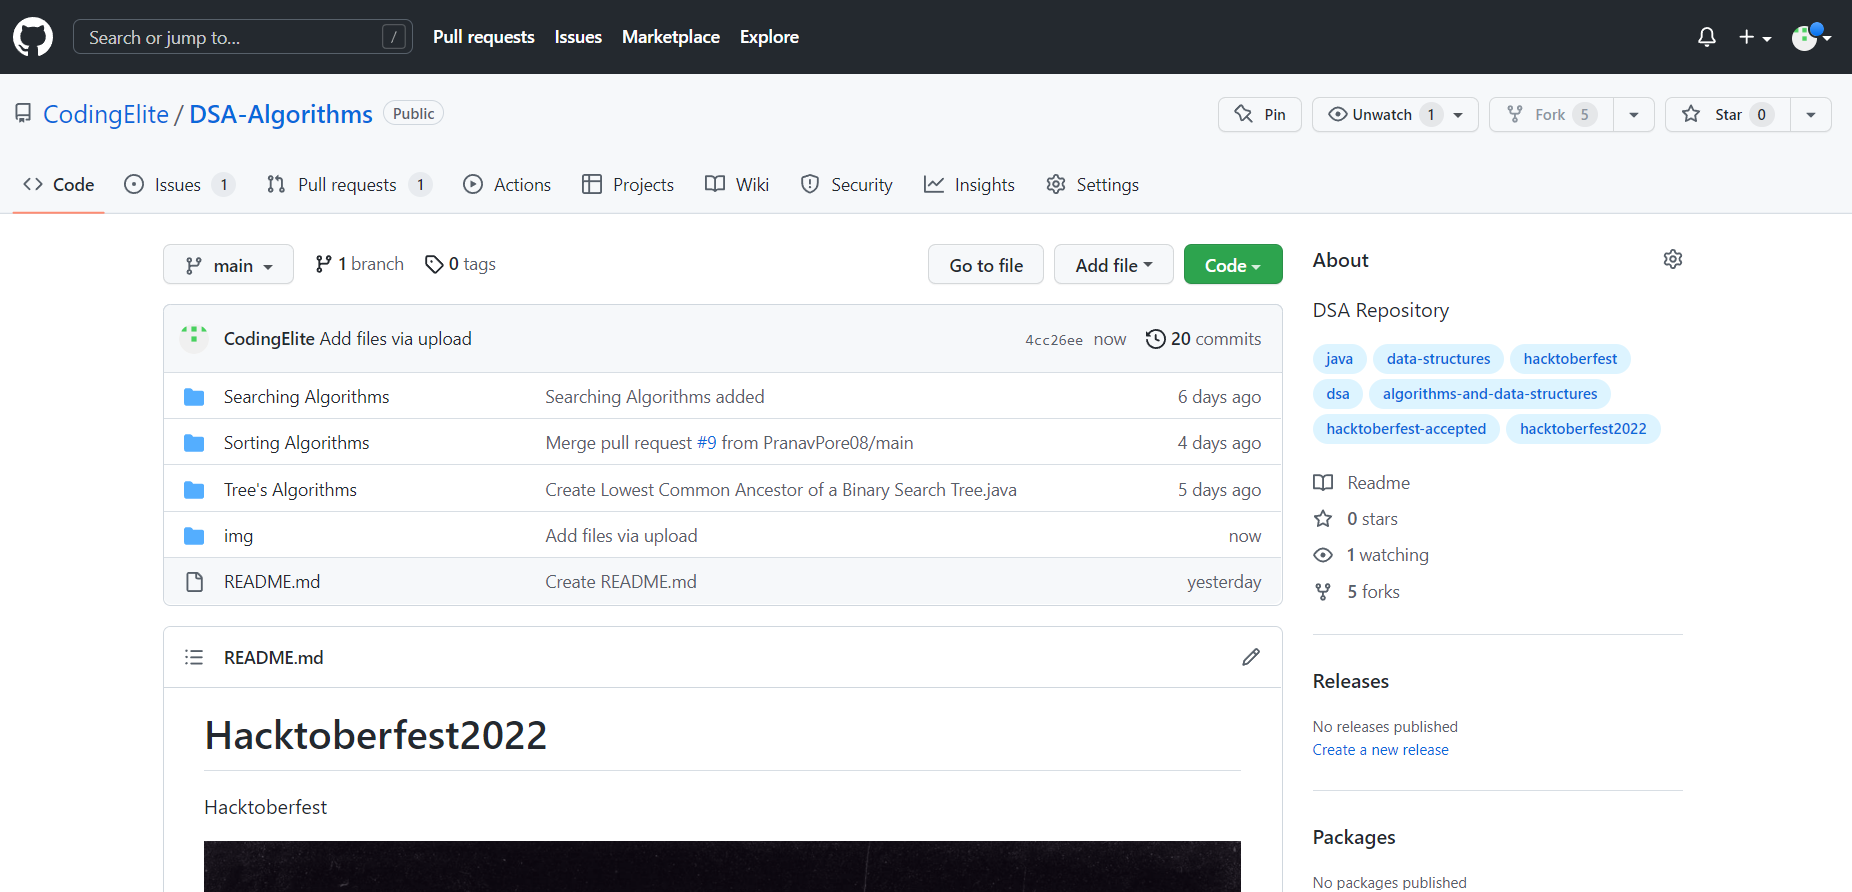Open the Sorting Algorithms folder name
This screenshot has width=1852, height=892.
(297, 443)
